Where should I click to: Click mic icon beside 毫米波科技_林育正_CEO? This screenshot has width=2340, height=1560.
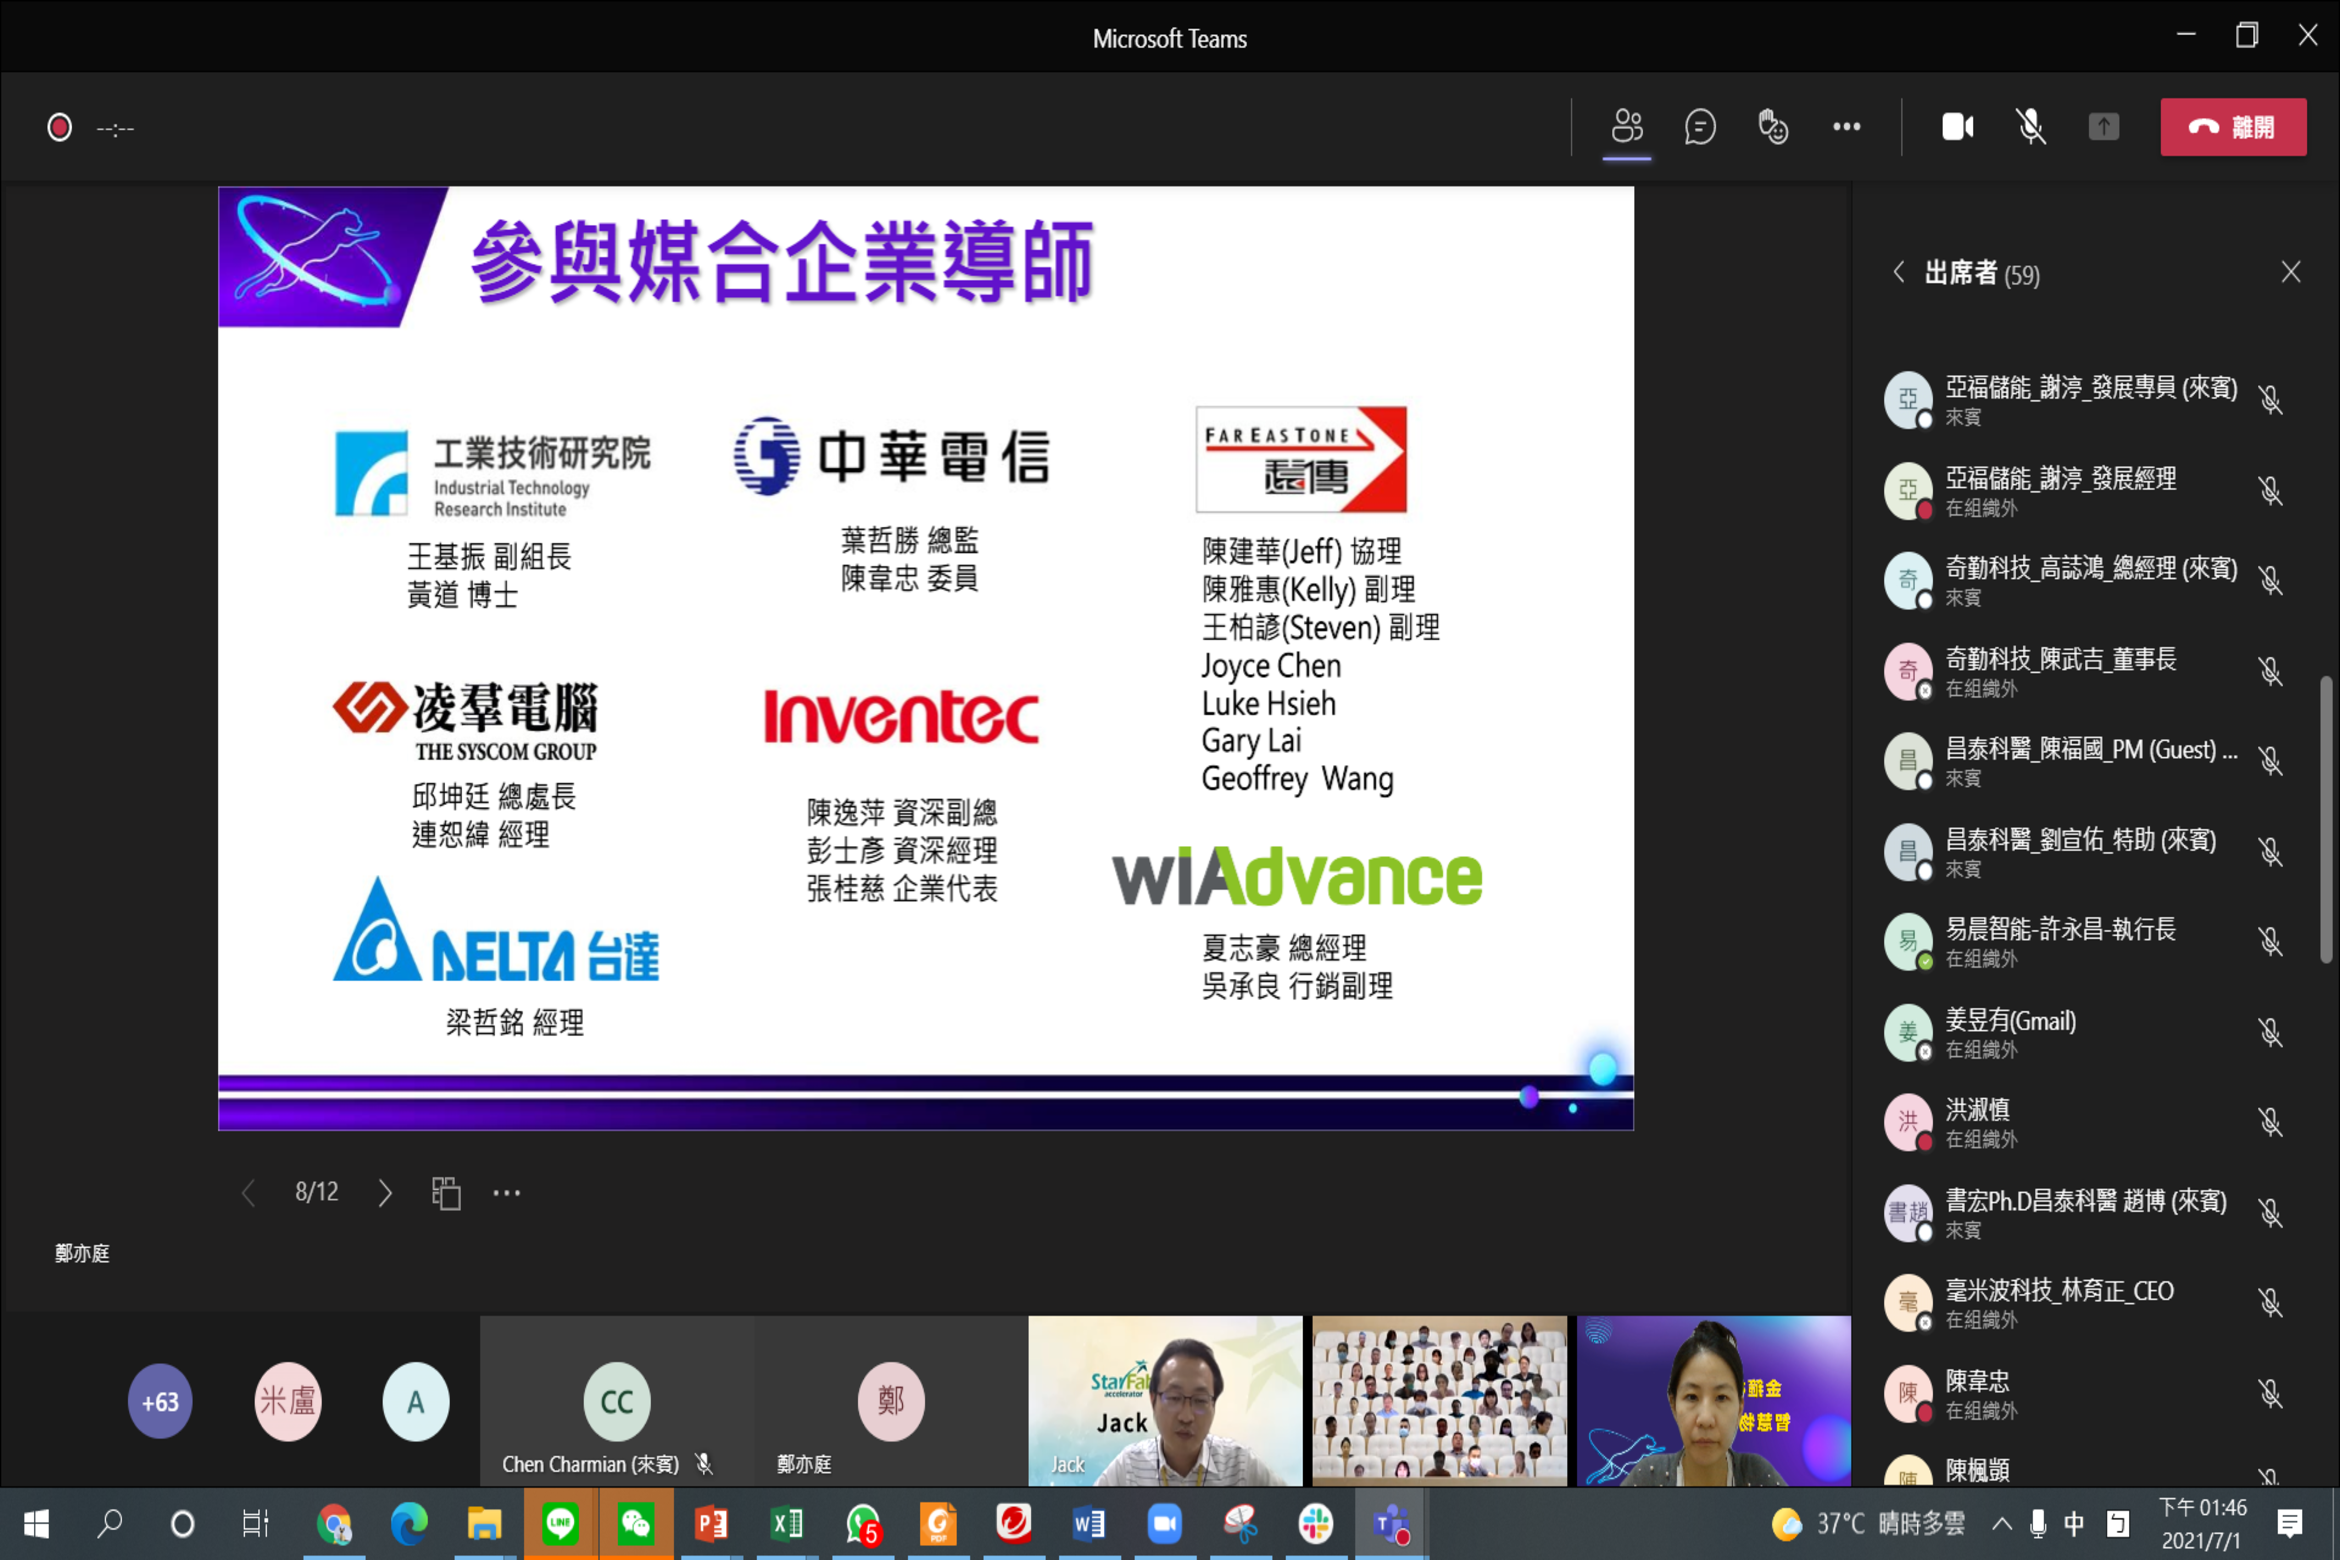coord(2270,1303)
